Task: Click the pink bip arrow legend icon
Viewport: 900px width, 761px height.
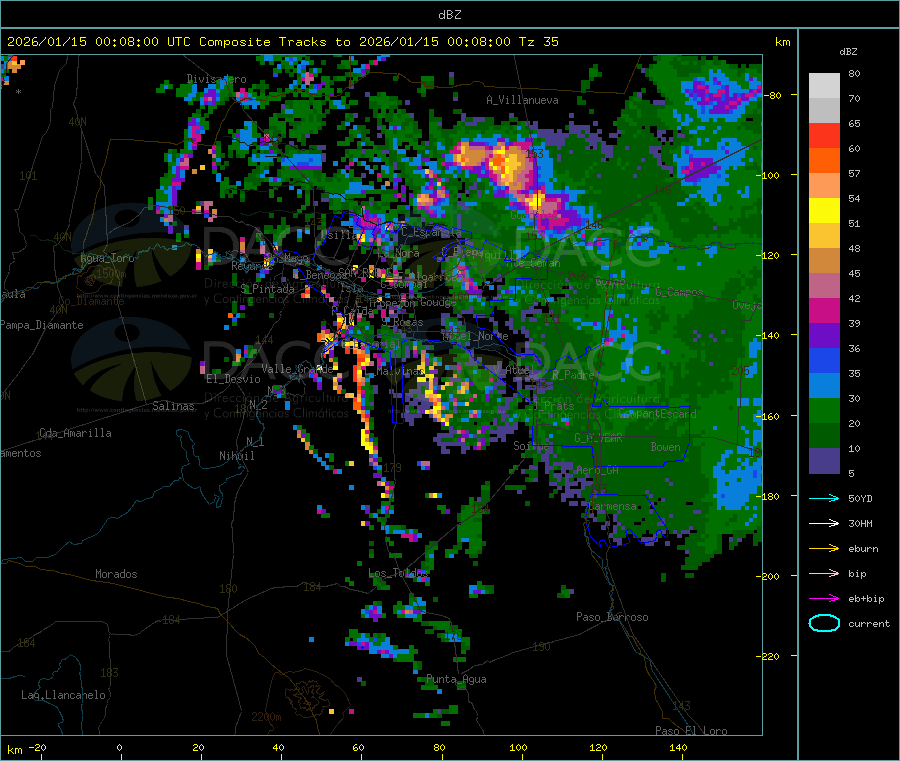Action: [x=824, y=573]
